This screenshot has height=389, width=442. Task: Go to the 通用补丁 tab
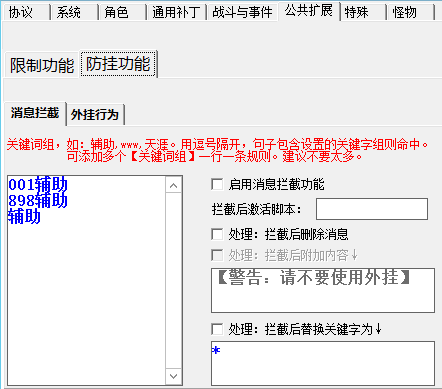click(176, 12)
